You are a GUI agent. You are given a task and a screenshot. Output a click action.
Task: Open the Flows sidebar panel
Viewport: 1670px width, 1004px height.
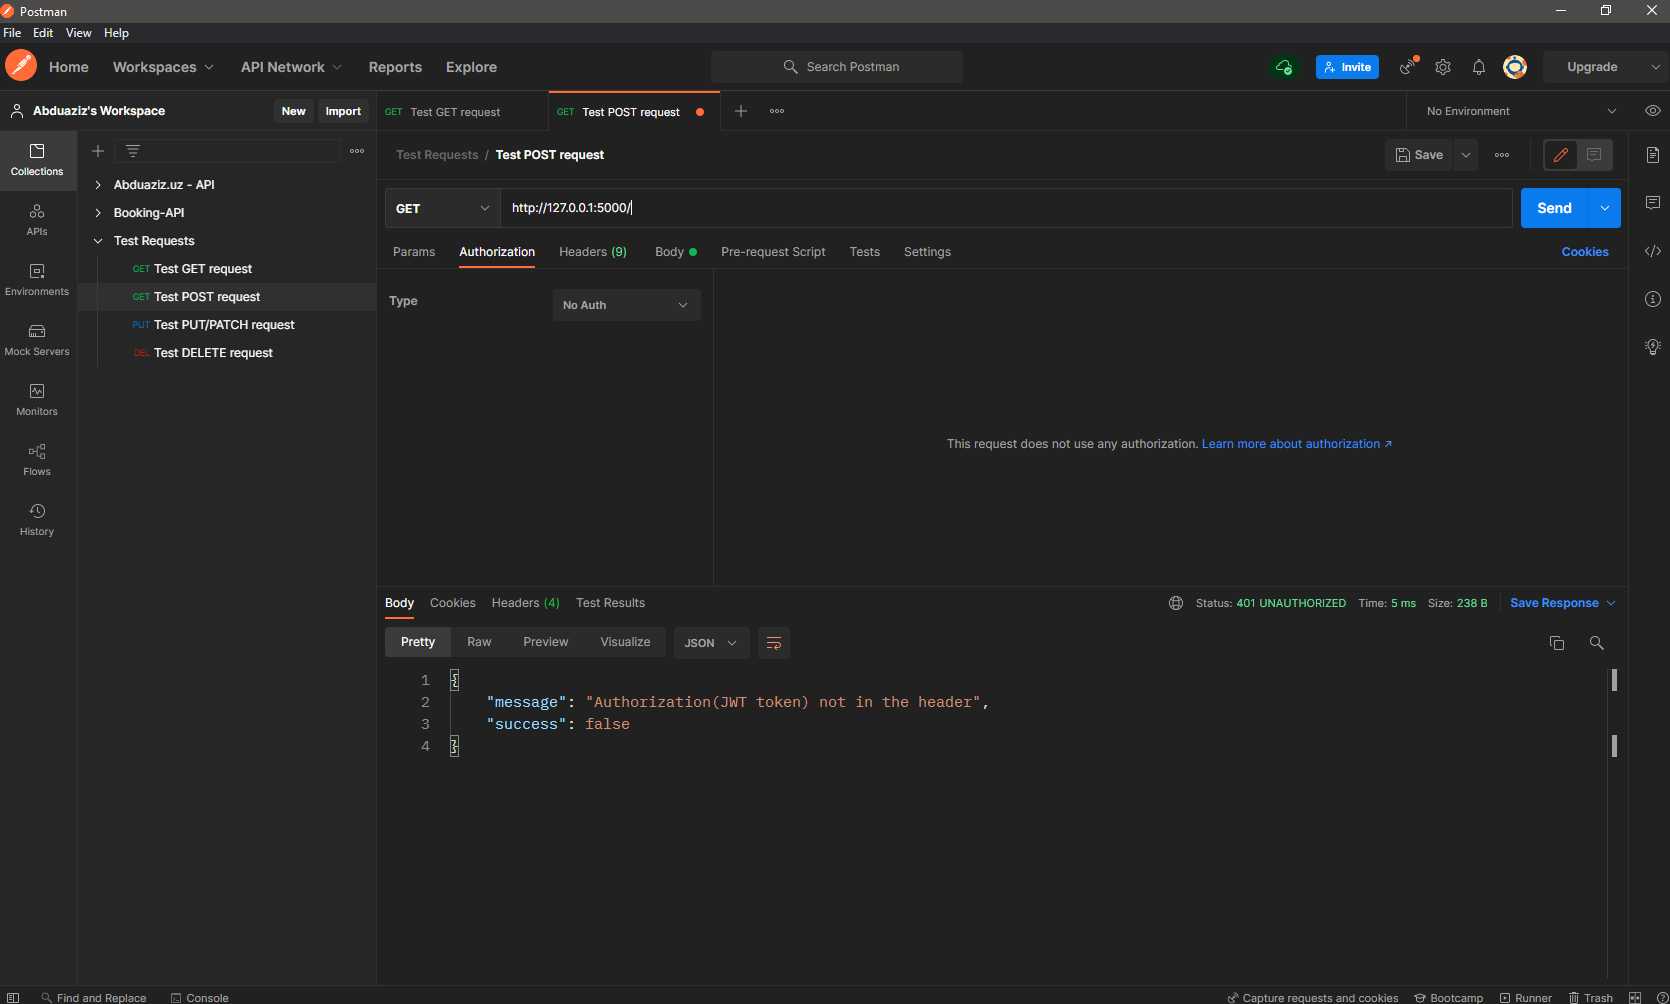coord(37,460)
